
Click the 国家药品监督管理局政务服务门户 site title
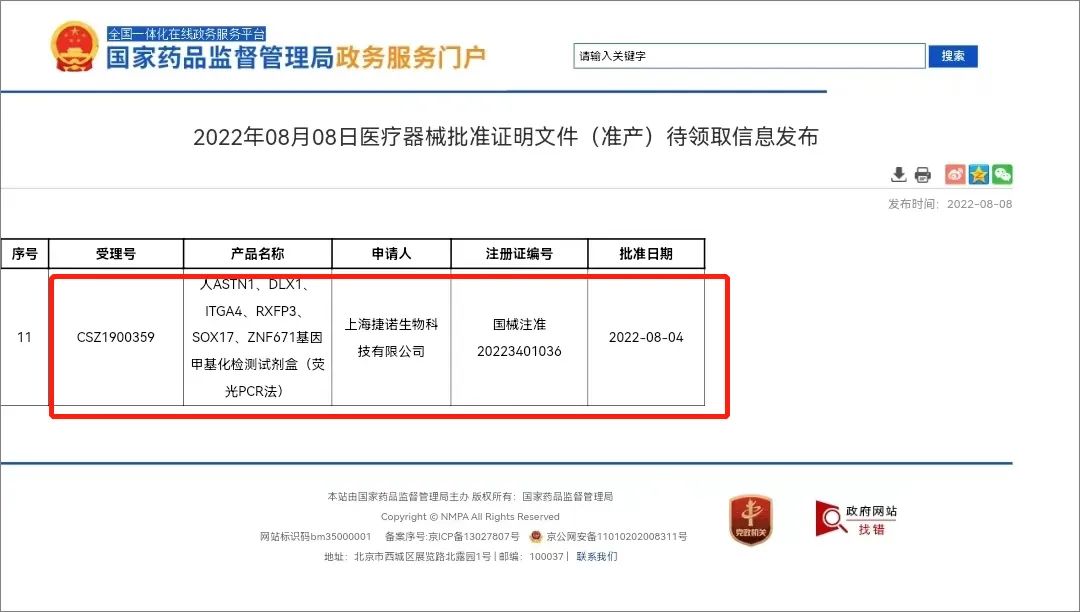(296, 57)
